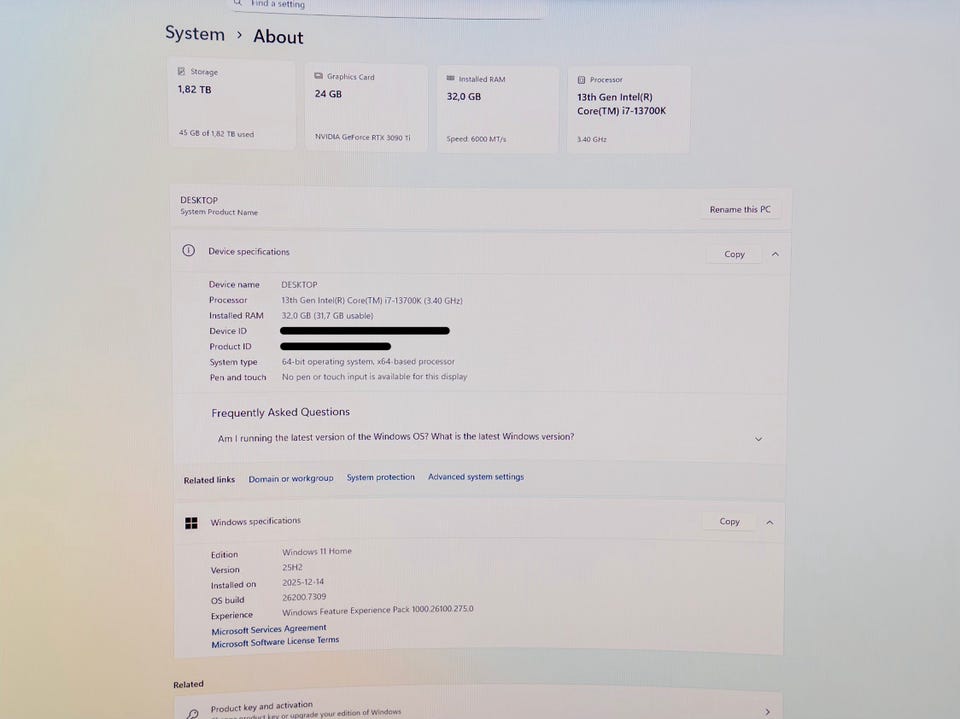
Task: Expand the latest Windows version FAQ
Action: (x=759, y=439)
